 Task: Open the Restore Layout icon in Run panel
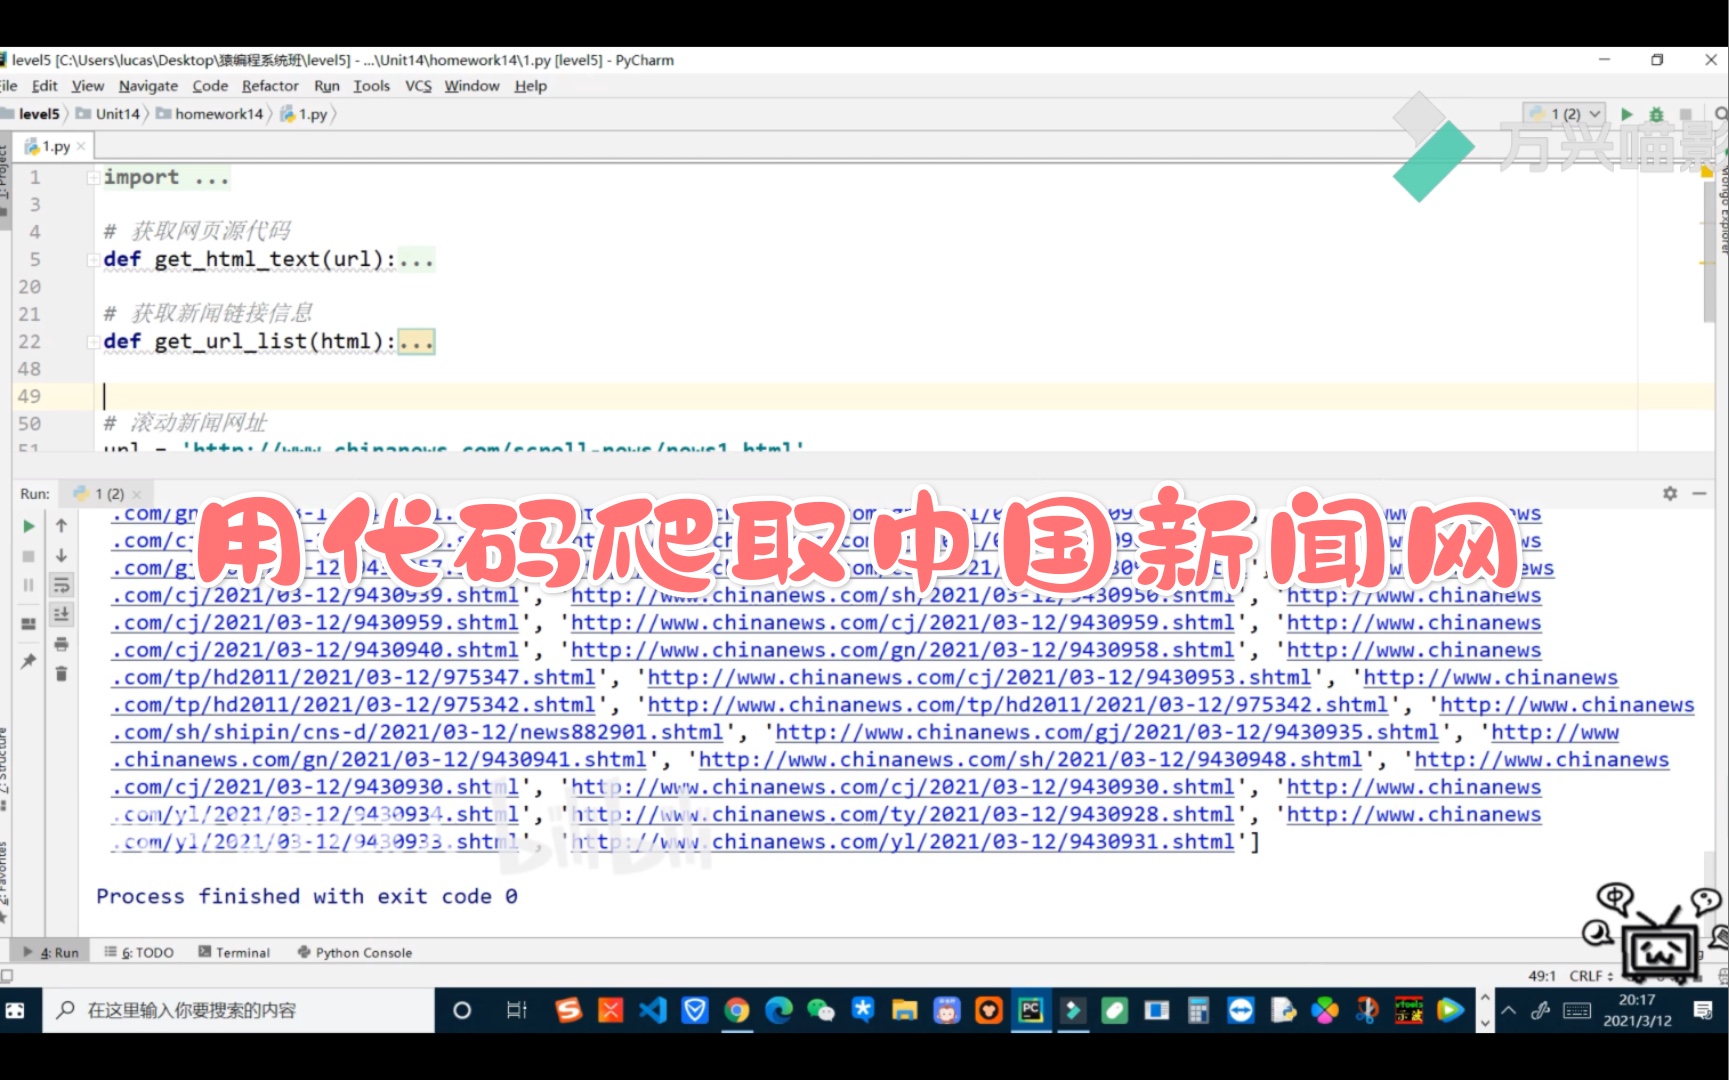(29, 624)
